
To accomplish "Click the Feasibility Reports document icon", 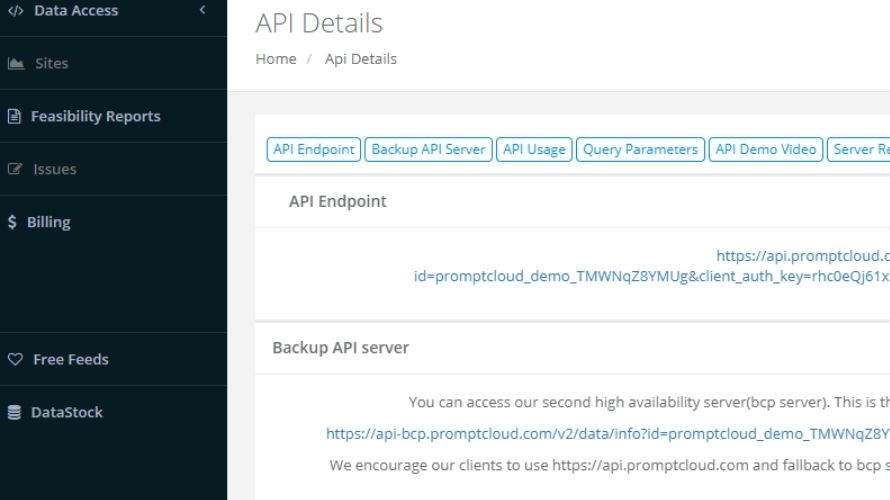I will pyautogui.click(x=14, y=116).
